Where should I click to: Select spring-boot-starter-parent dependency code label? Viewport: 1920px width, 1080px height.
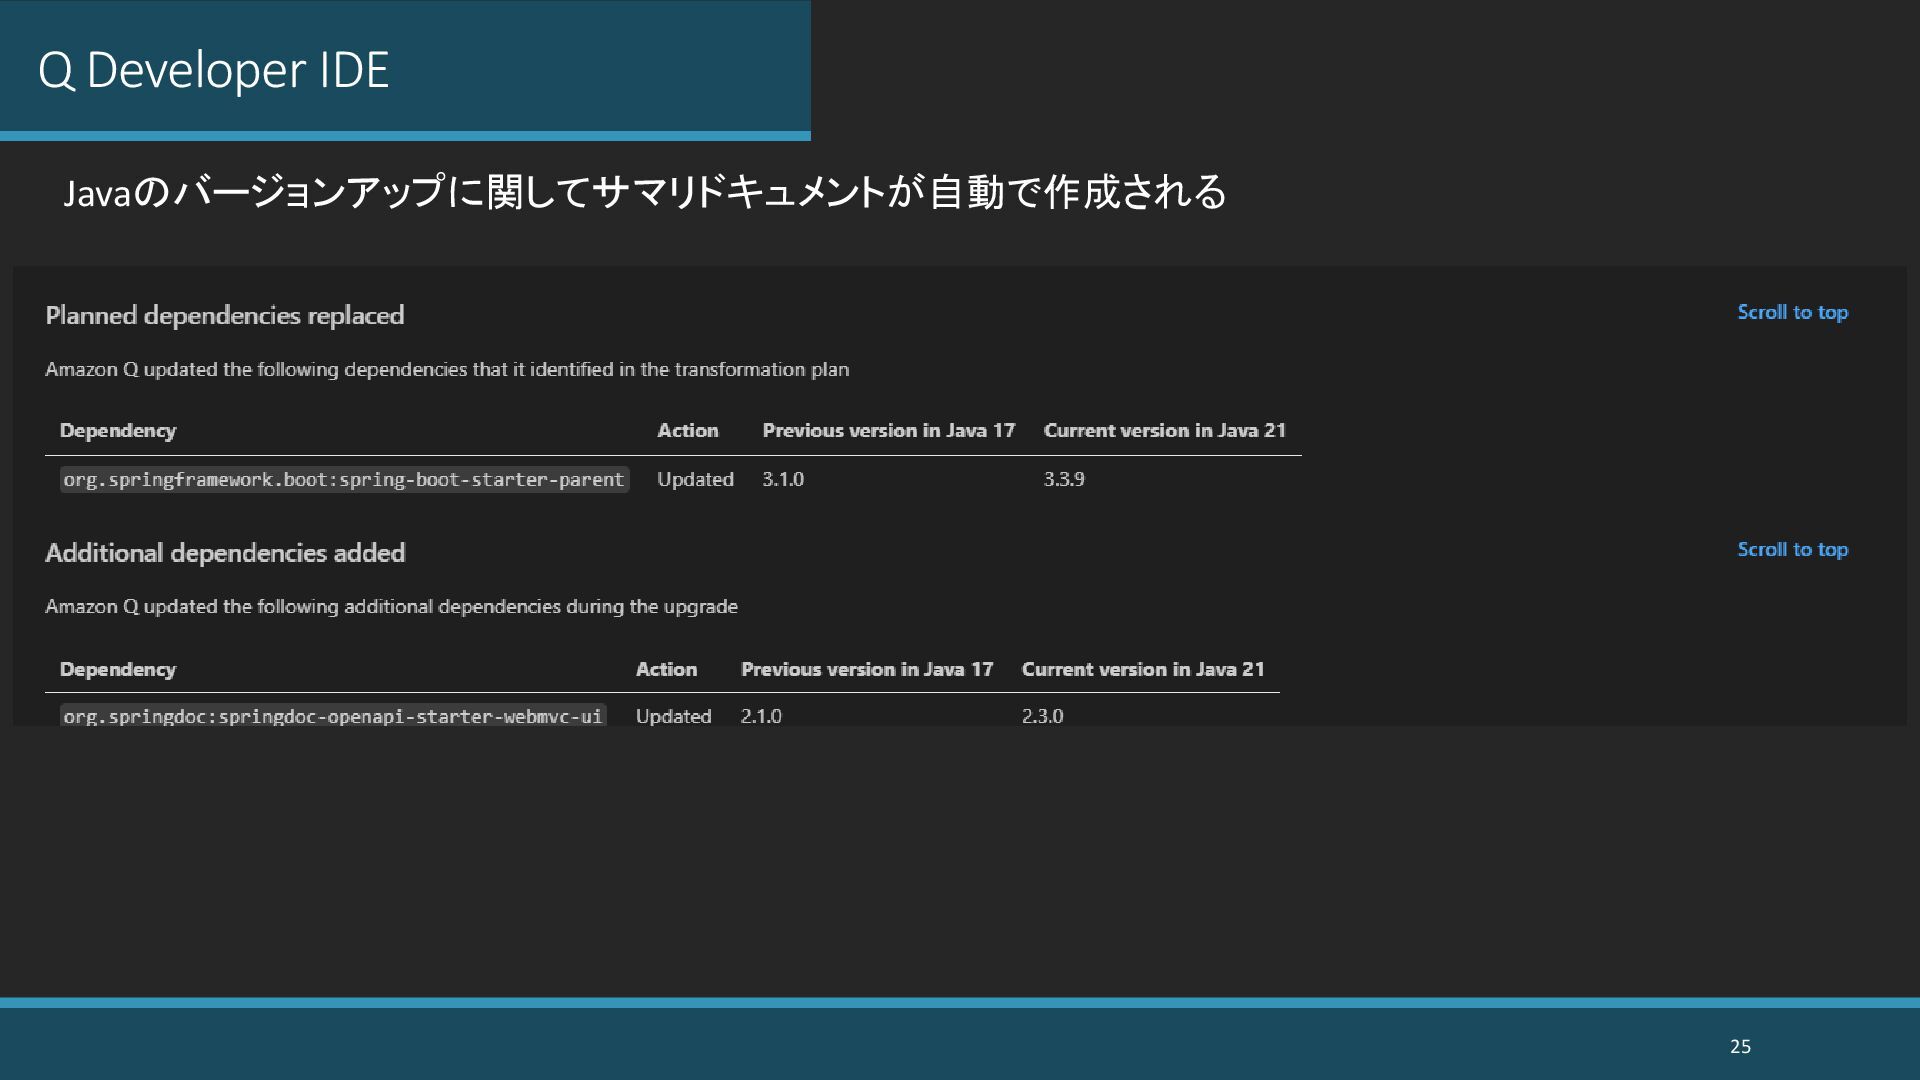[x=344, y=480]
